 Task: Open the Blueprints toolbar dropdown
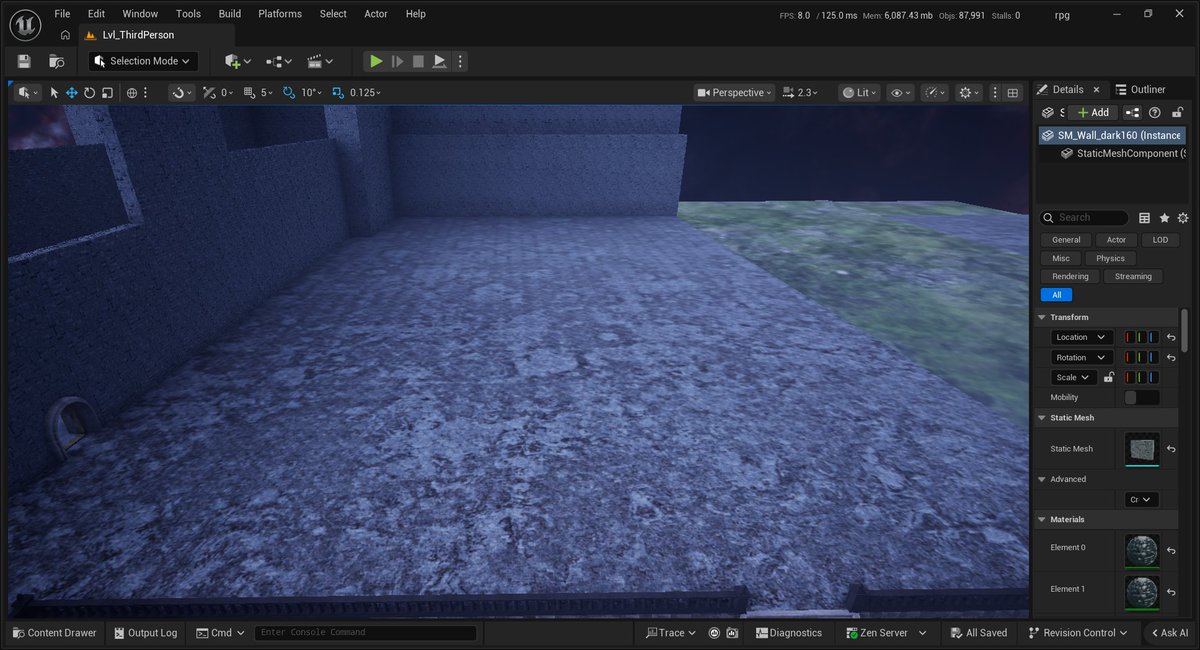click(279, 61)
